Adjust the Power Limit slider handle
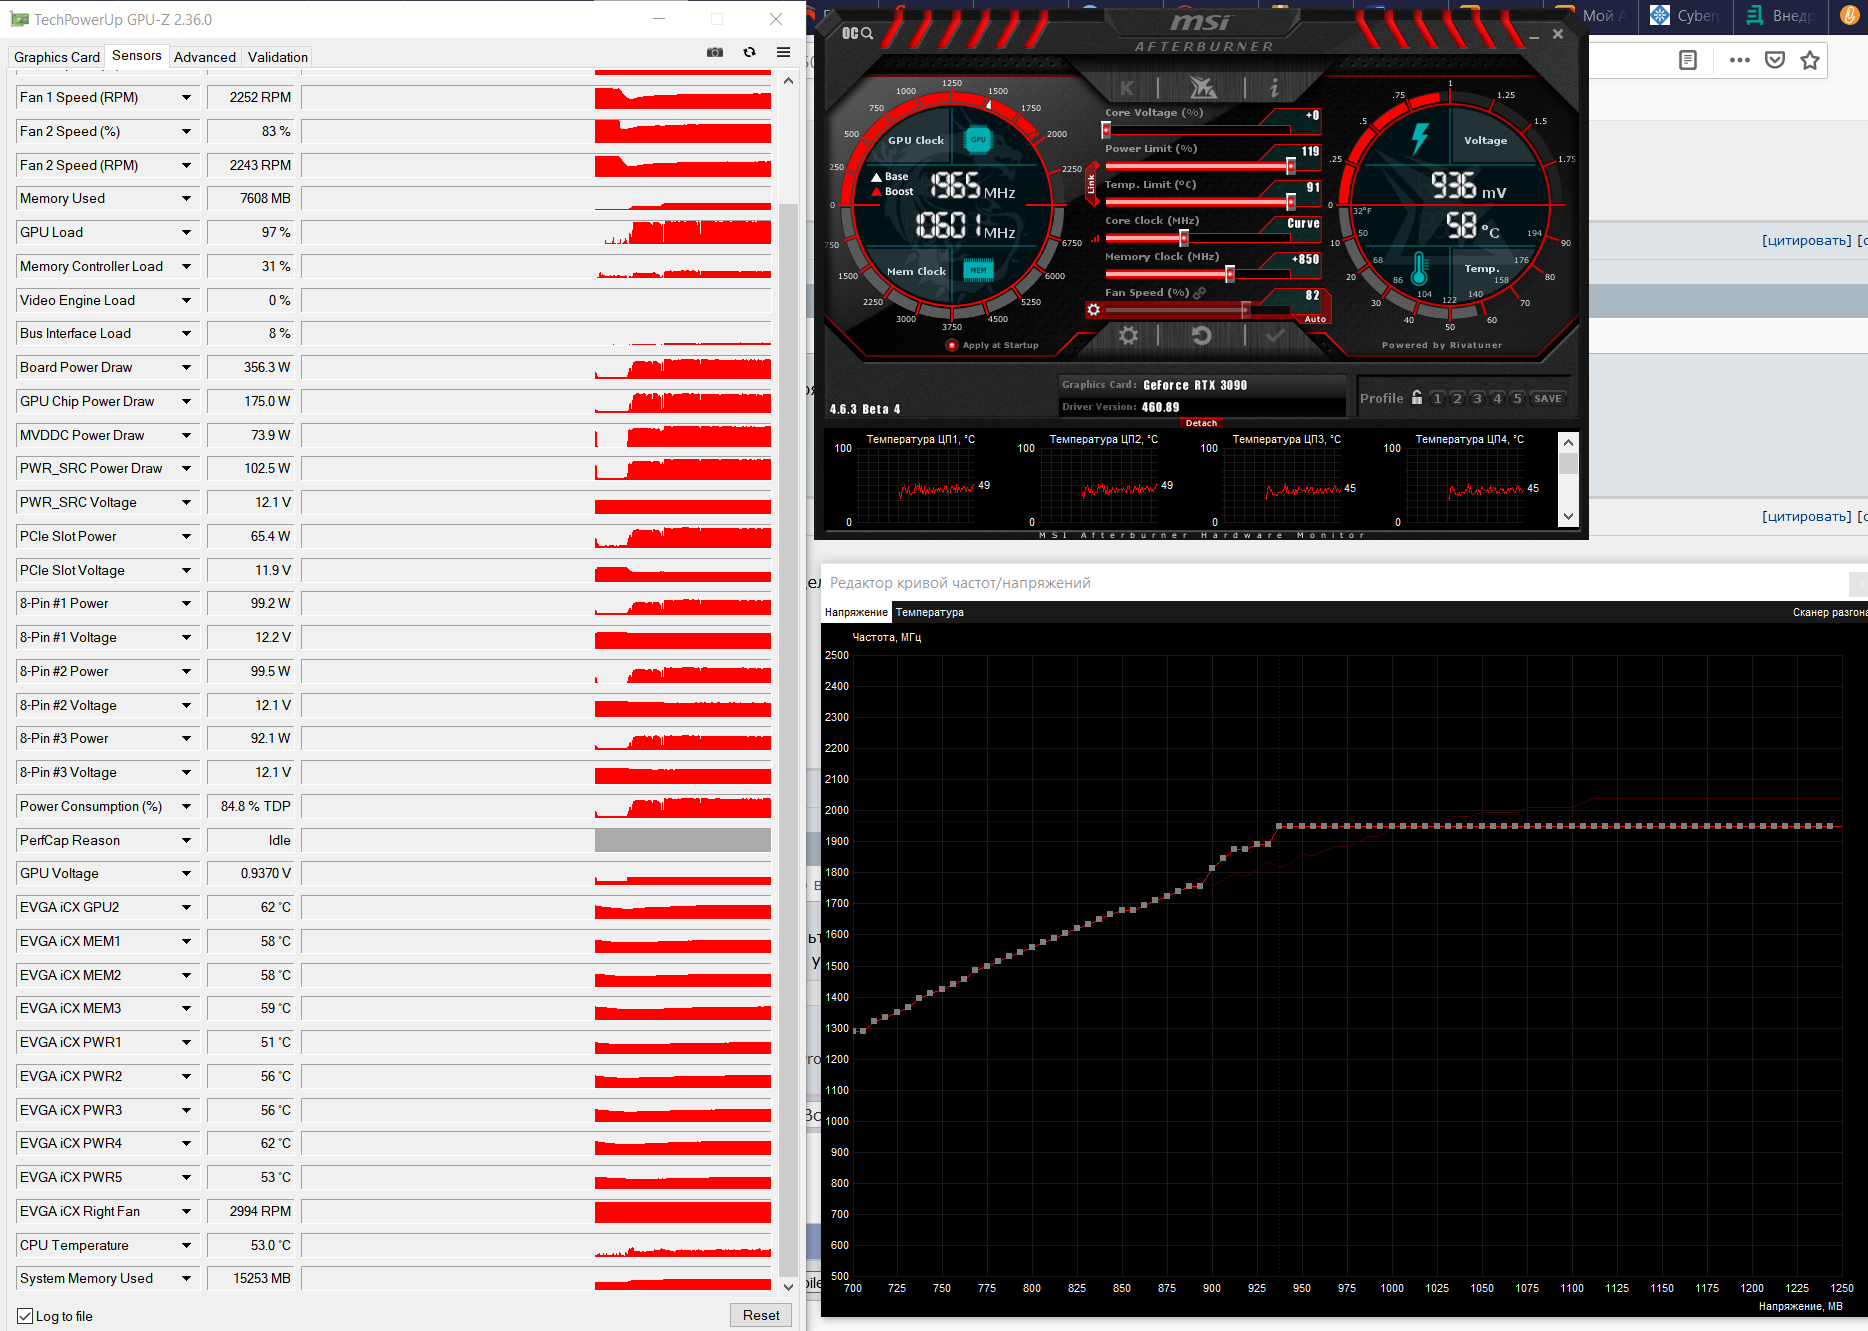 coord(1291,166)
